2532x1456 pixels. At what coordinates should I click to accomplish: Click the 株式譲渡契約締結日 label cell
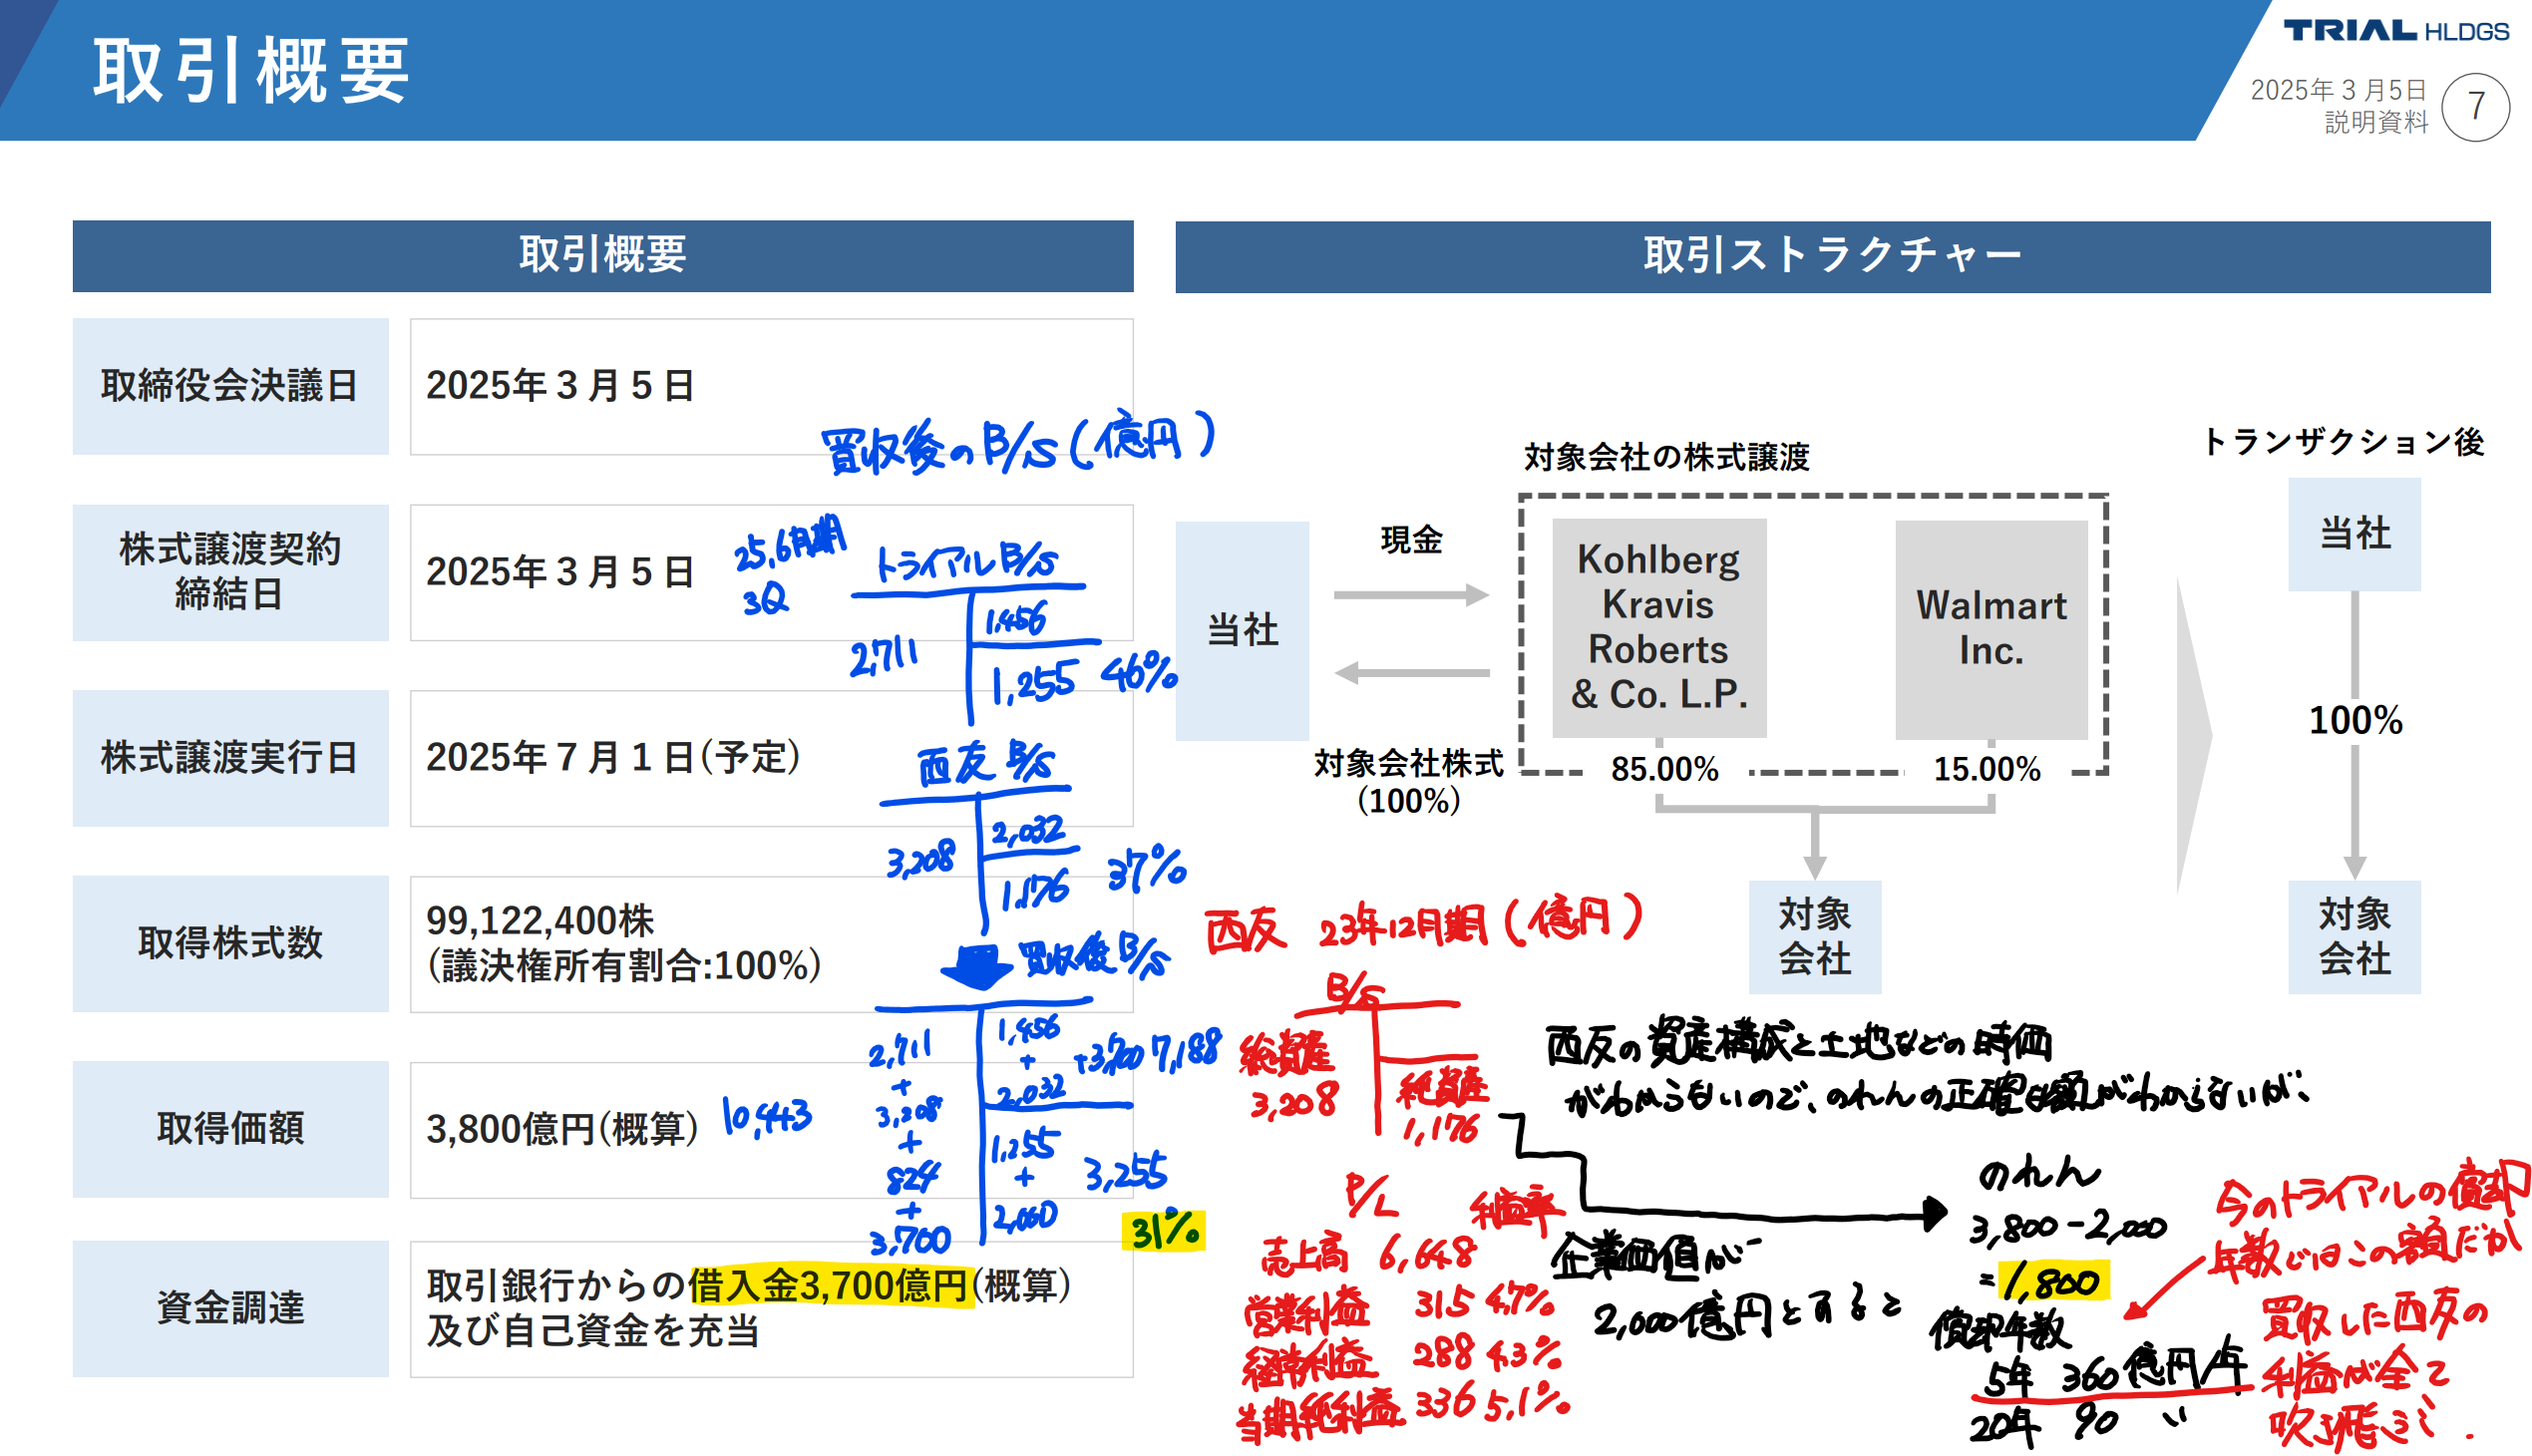(230, 572)
